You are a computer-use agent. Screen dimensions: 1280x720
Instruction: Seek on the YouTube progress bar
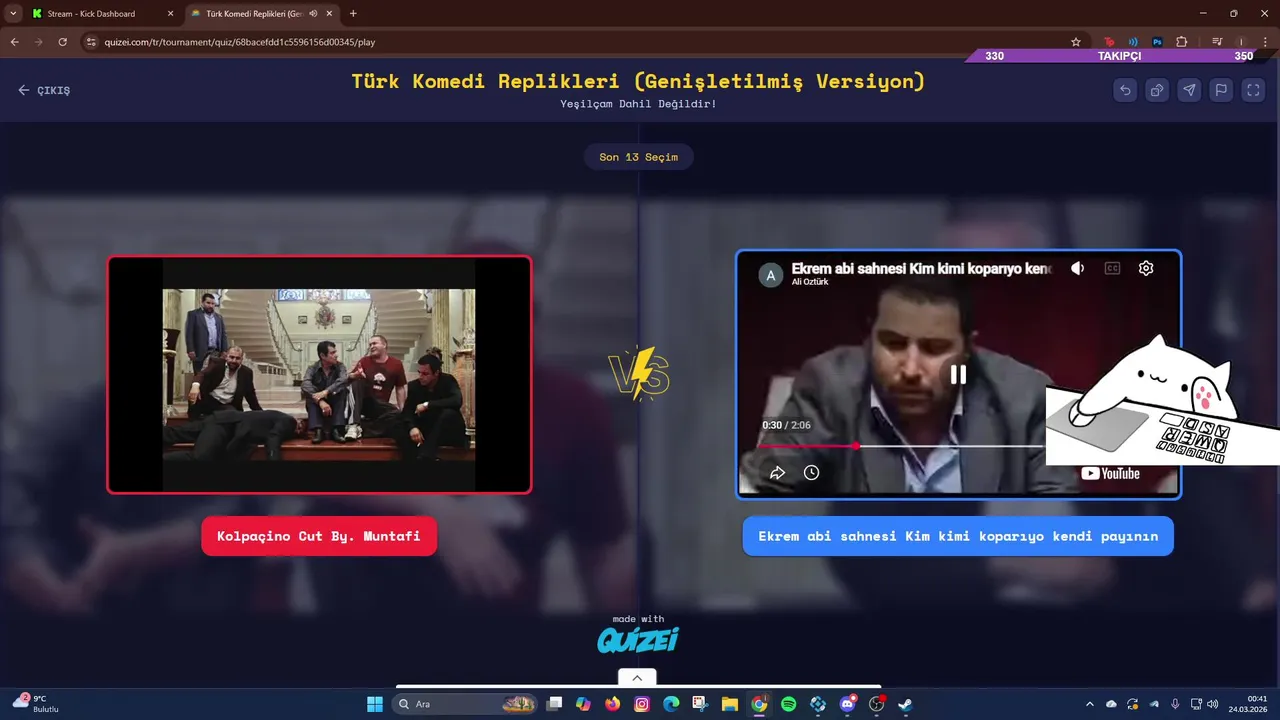(x=900, y=446)
